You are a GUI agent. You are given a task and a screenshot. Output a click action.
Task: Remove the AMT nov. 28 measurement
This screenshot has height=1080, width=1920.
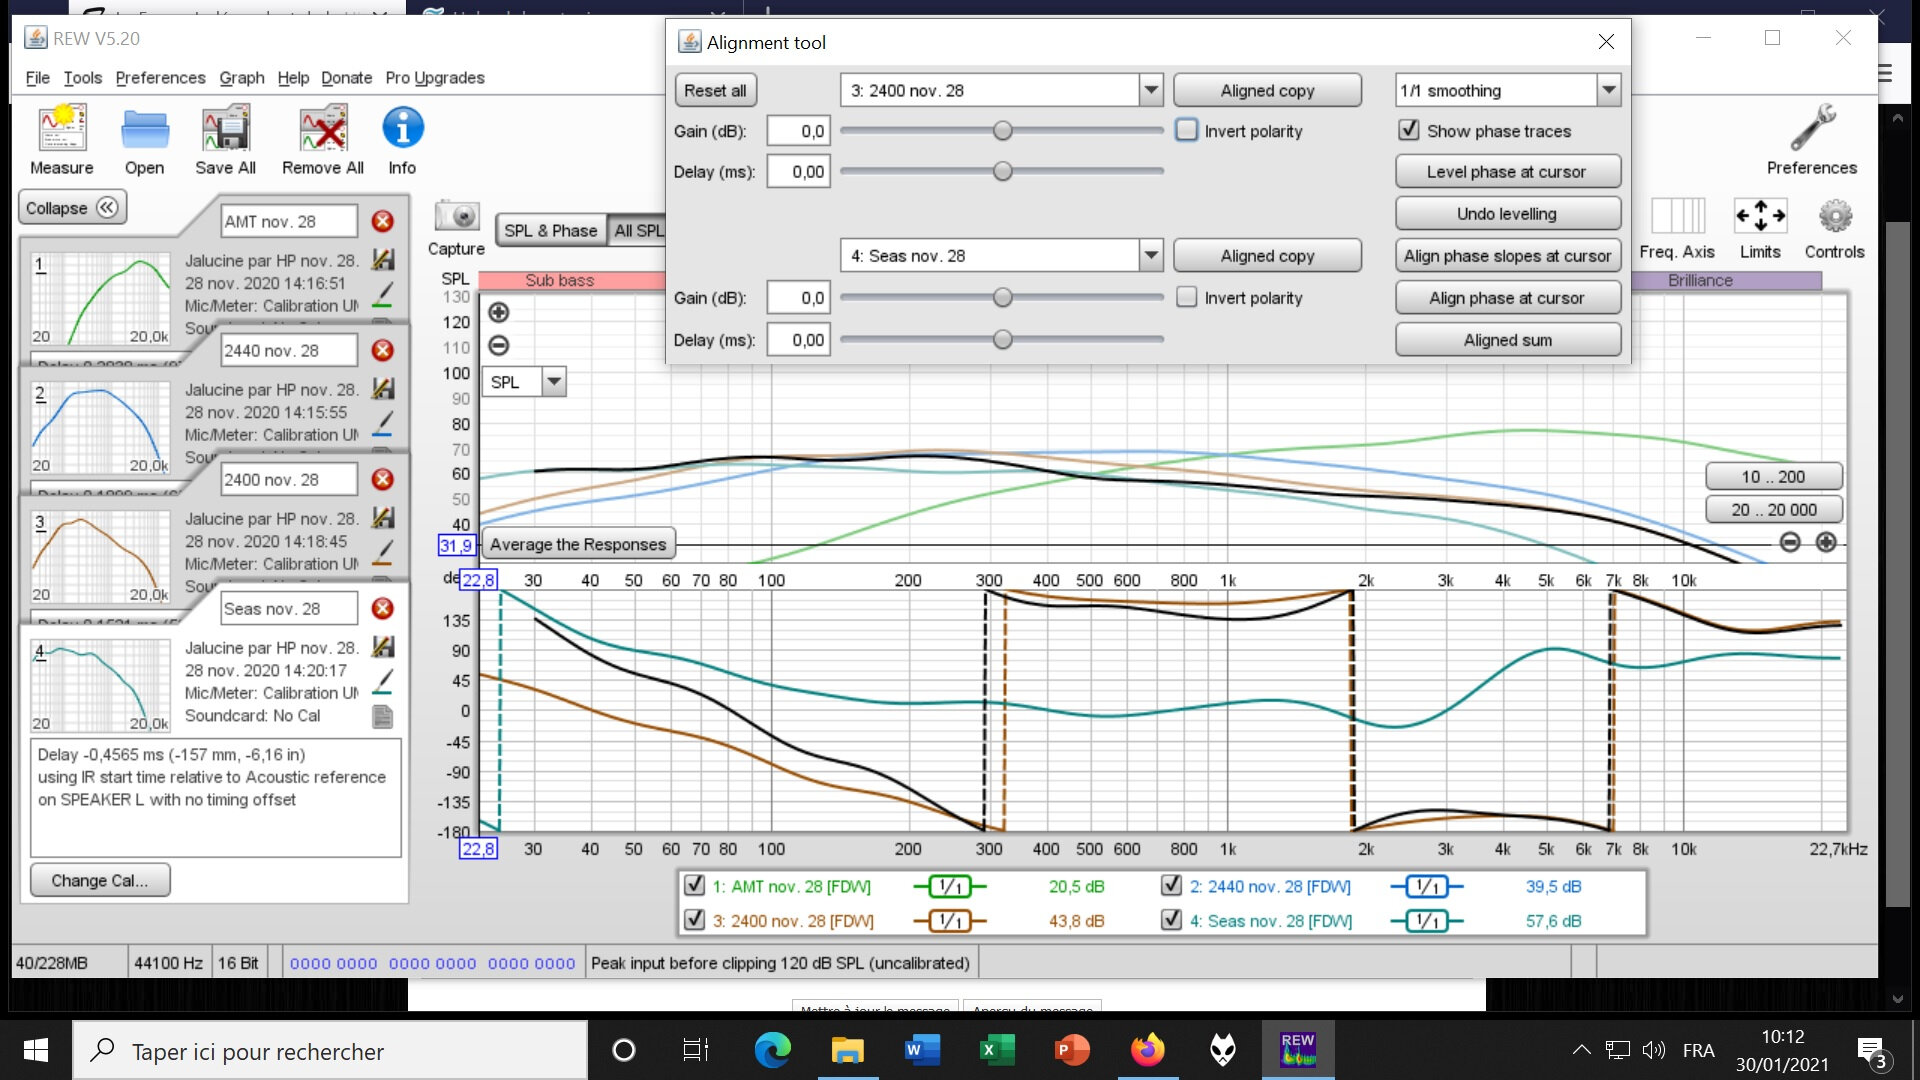(382, 221)
